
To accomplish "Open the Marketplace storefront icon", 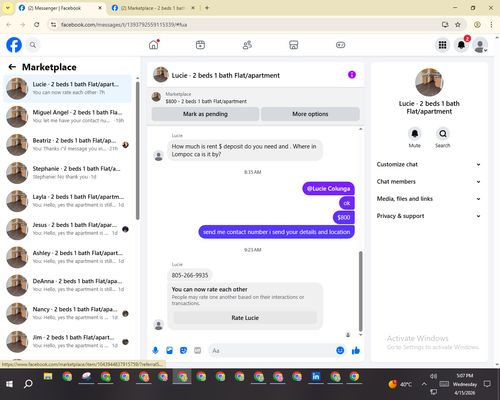I will point(294,45).
